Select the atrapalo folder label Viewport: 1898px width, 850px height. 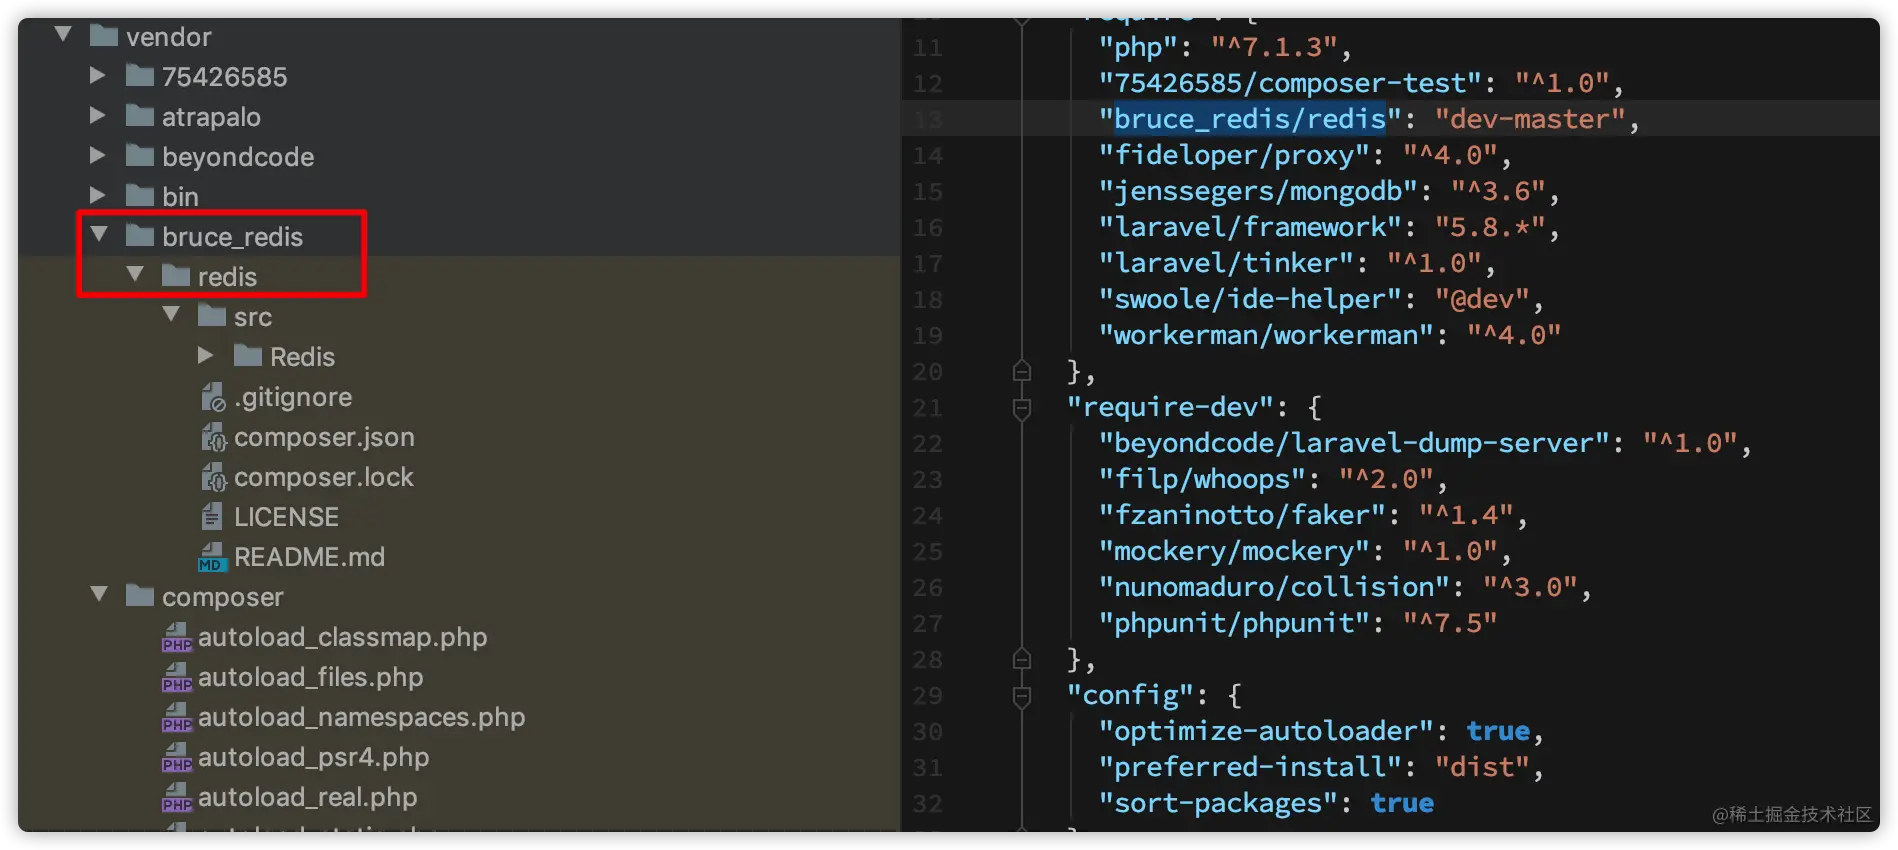(x=211, y=117)
